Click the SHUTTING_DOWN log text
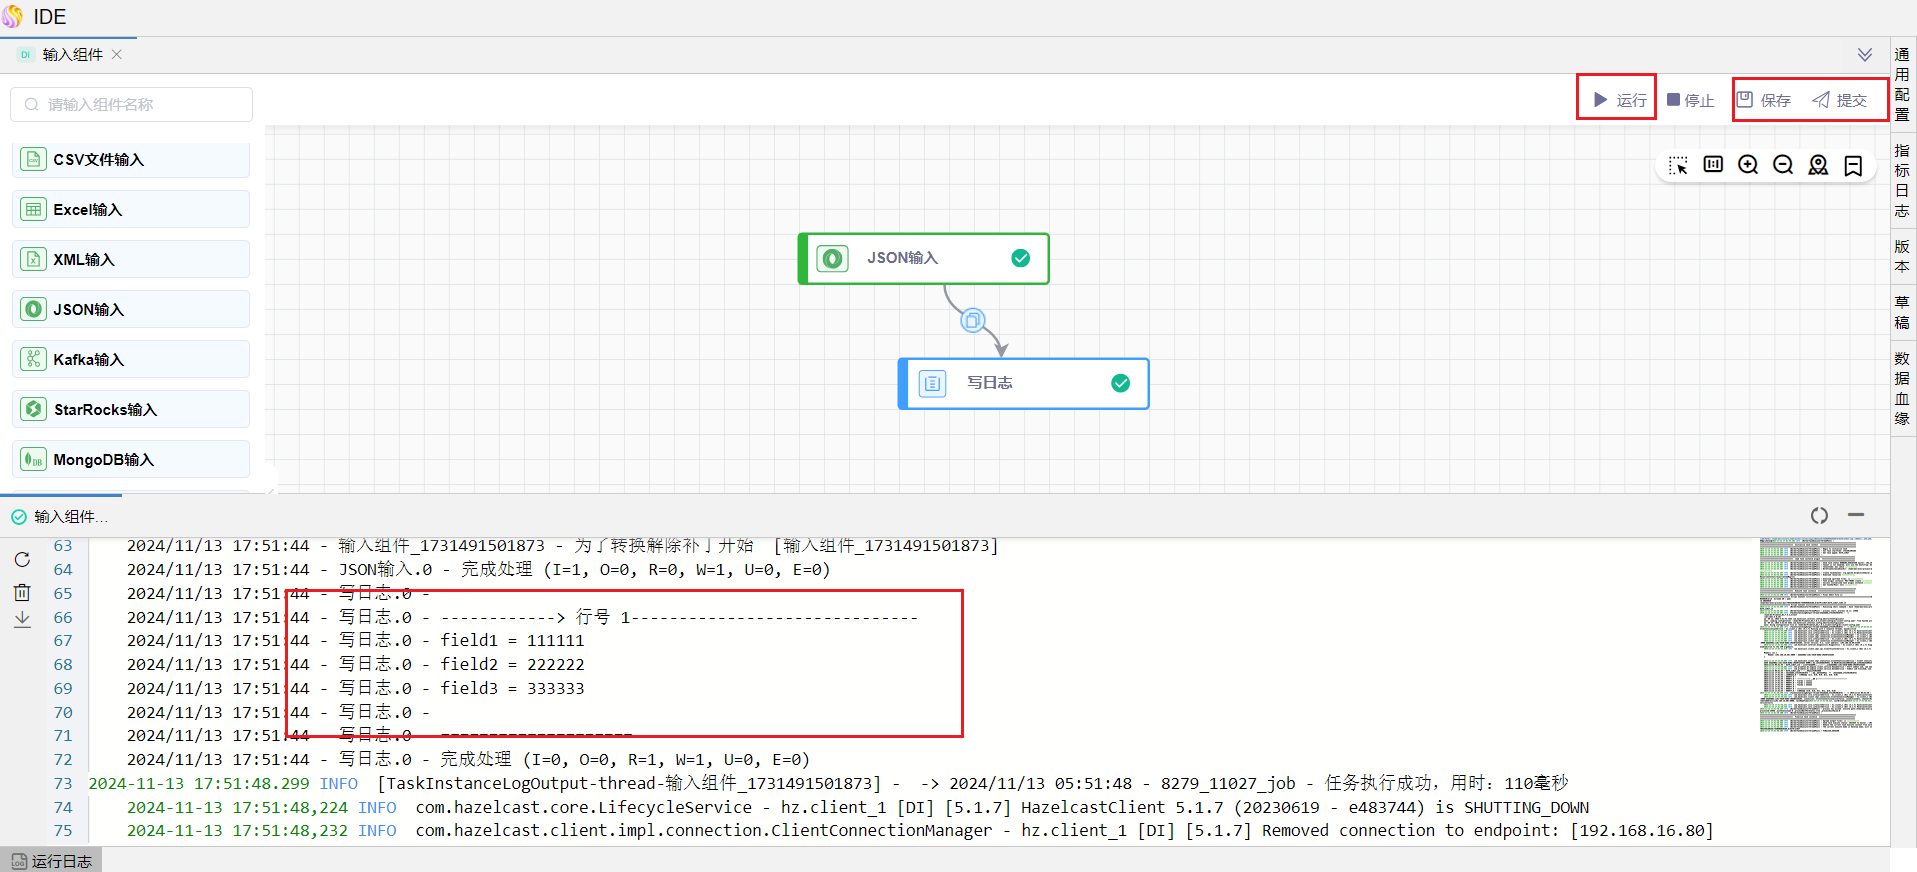 (1526, 808)
